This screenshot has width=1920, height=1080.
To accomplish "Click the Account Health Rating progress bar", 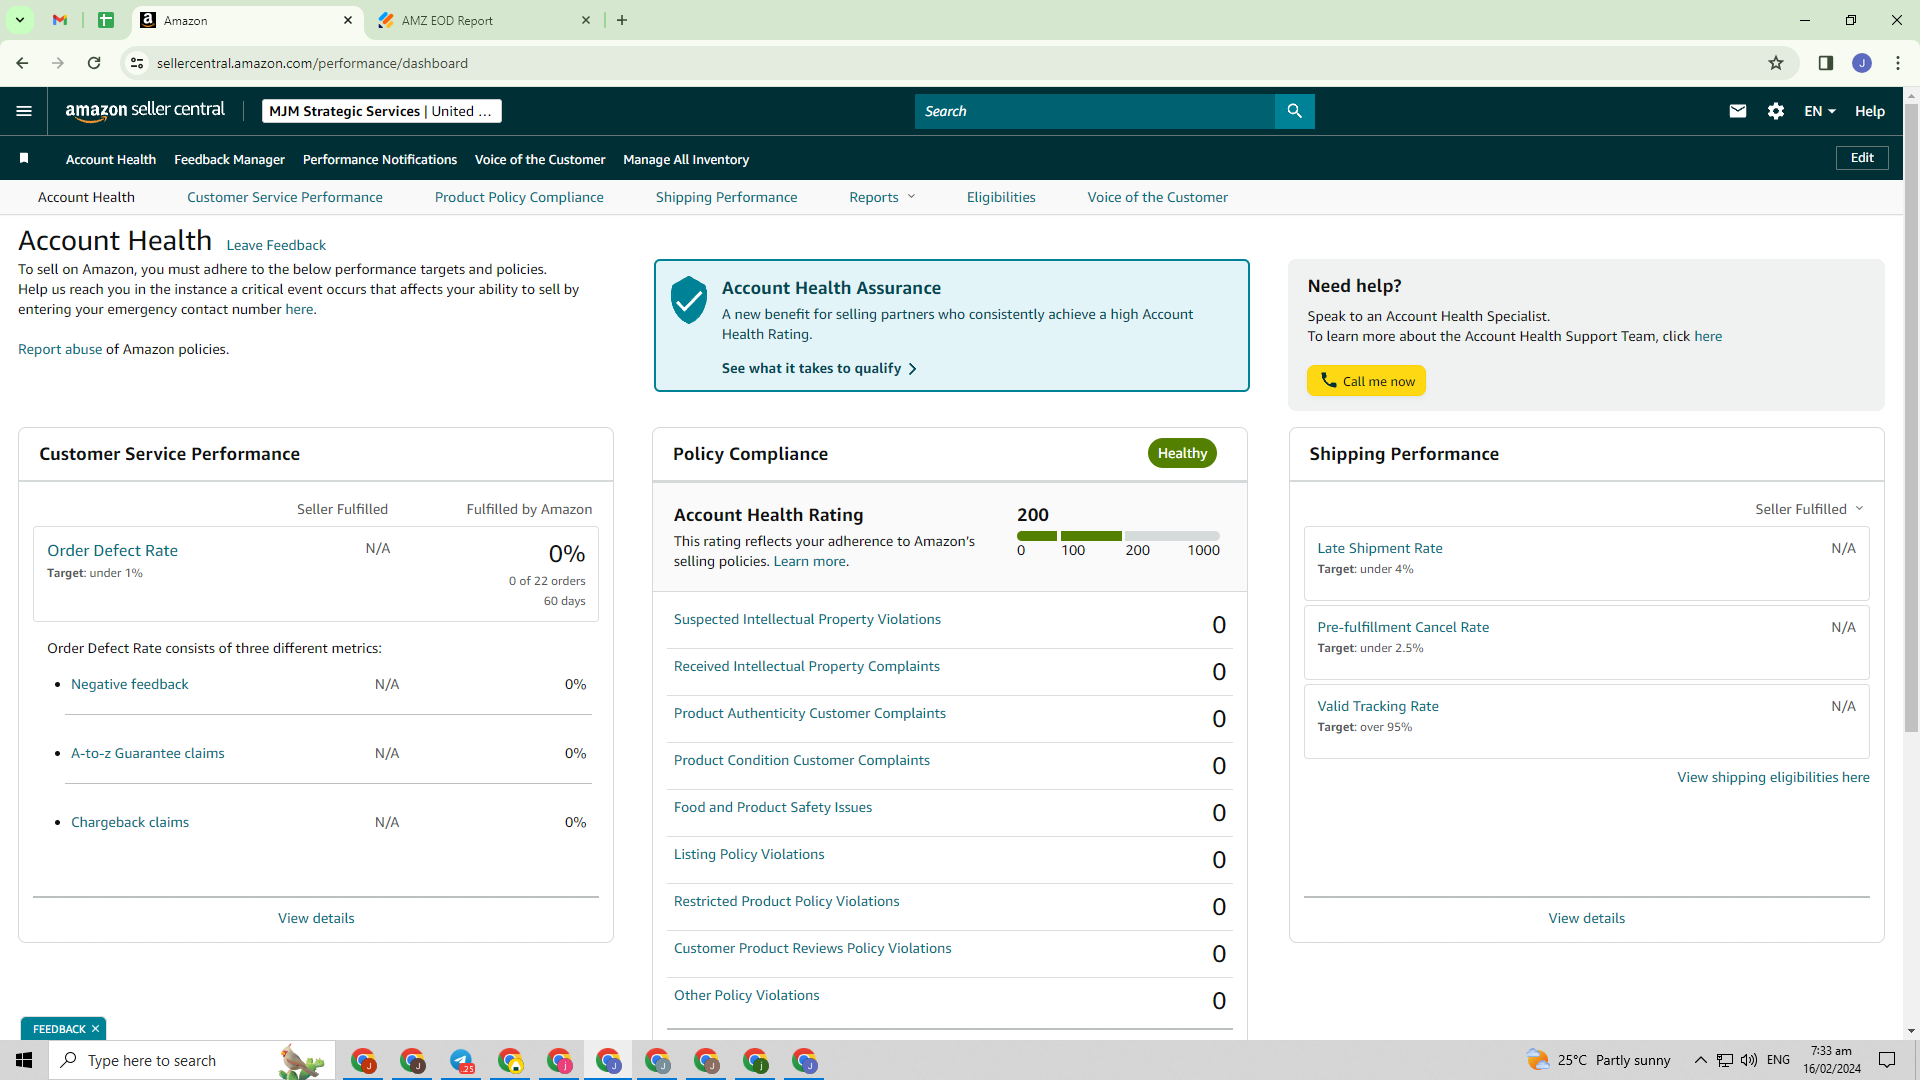I will coord(1118,536).
